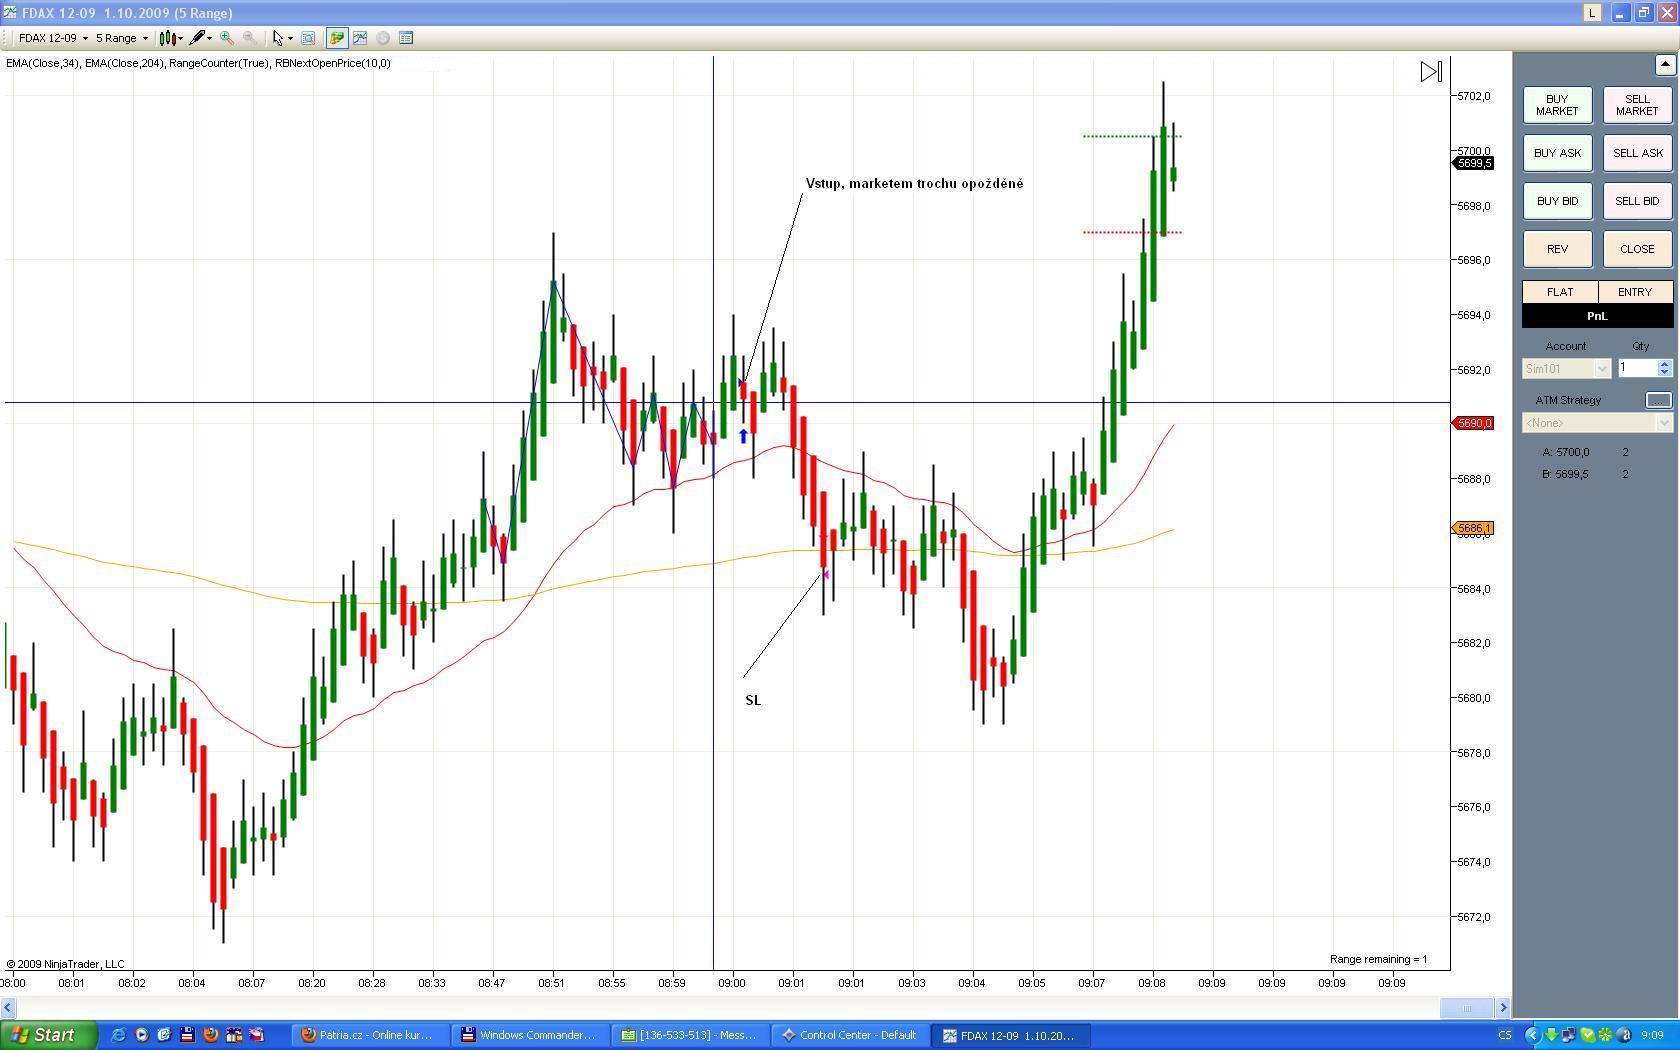The width and height of the screenshot is (1680, 1050).
Task: Expand hidden tray icons with blue arrow
Action: [x=1531, y=1035]
